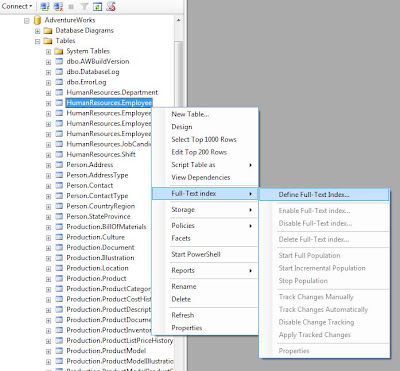Expand the HumanResources.JobCandidate table node
The image size is (400, 371).
pyautogui.click(x=48, y=145)
